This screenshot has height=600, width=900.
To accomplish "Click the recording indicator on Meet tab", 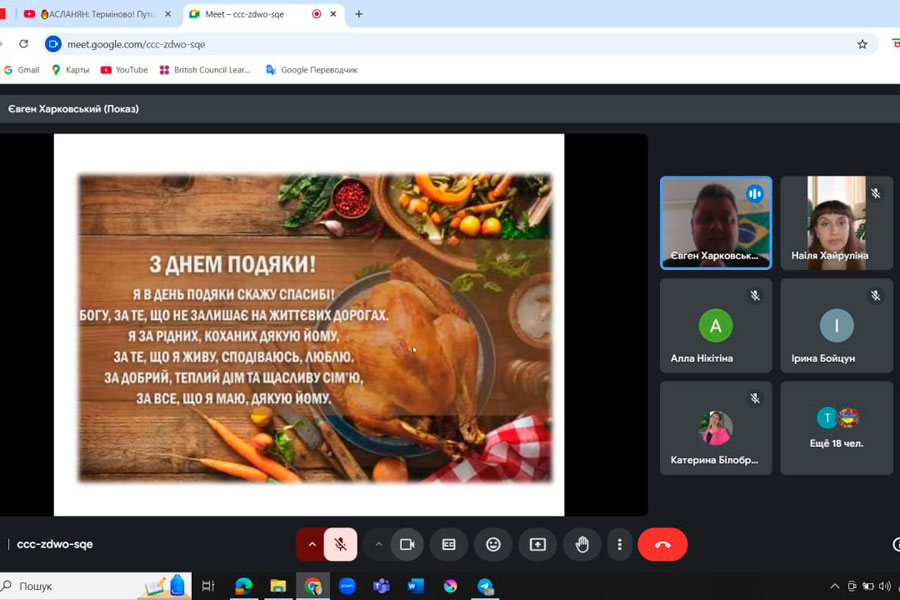I will [x=316, y=14].
